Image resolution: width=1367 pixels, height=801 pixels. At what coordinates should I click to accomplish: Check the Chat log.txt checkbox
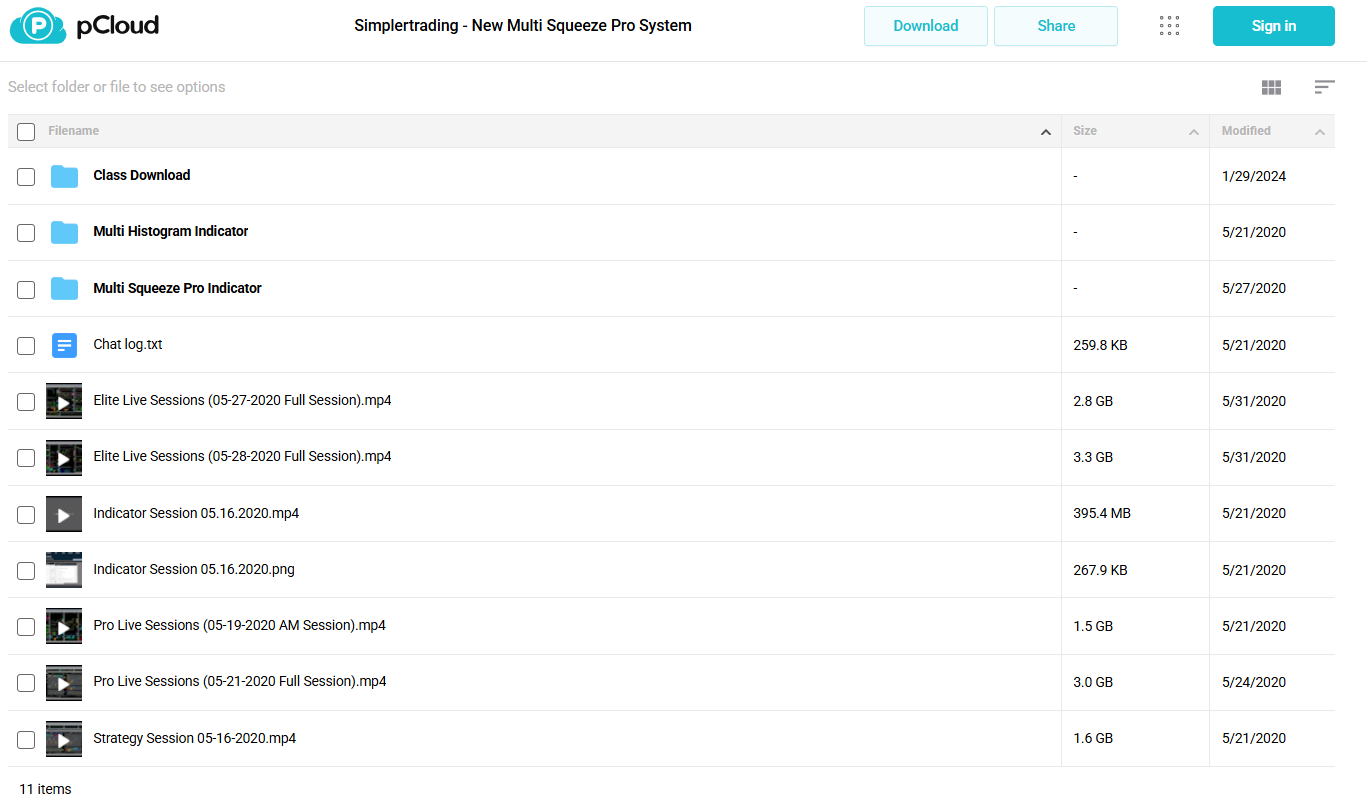pyautogui.click(x=26, y=346)
